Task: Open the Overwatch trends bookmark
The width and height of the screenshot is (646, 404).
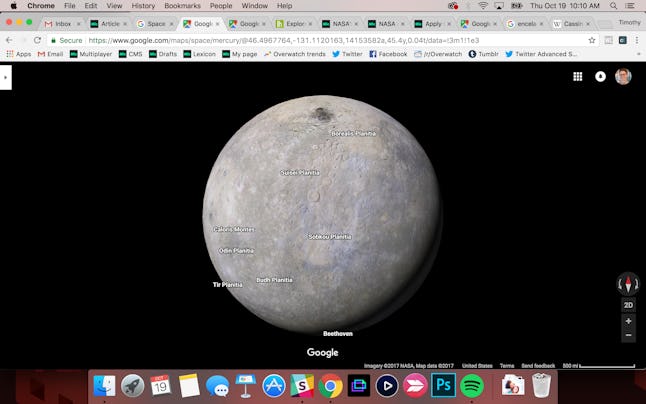Action: (295, 54)
